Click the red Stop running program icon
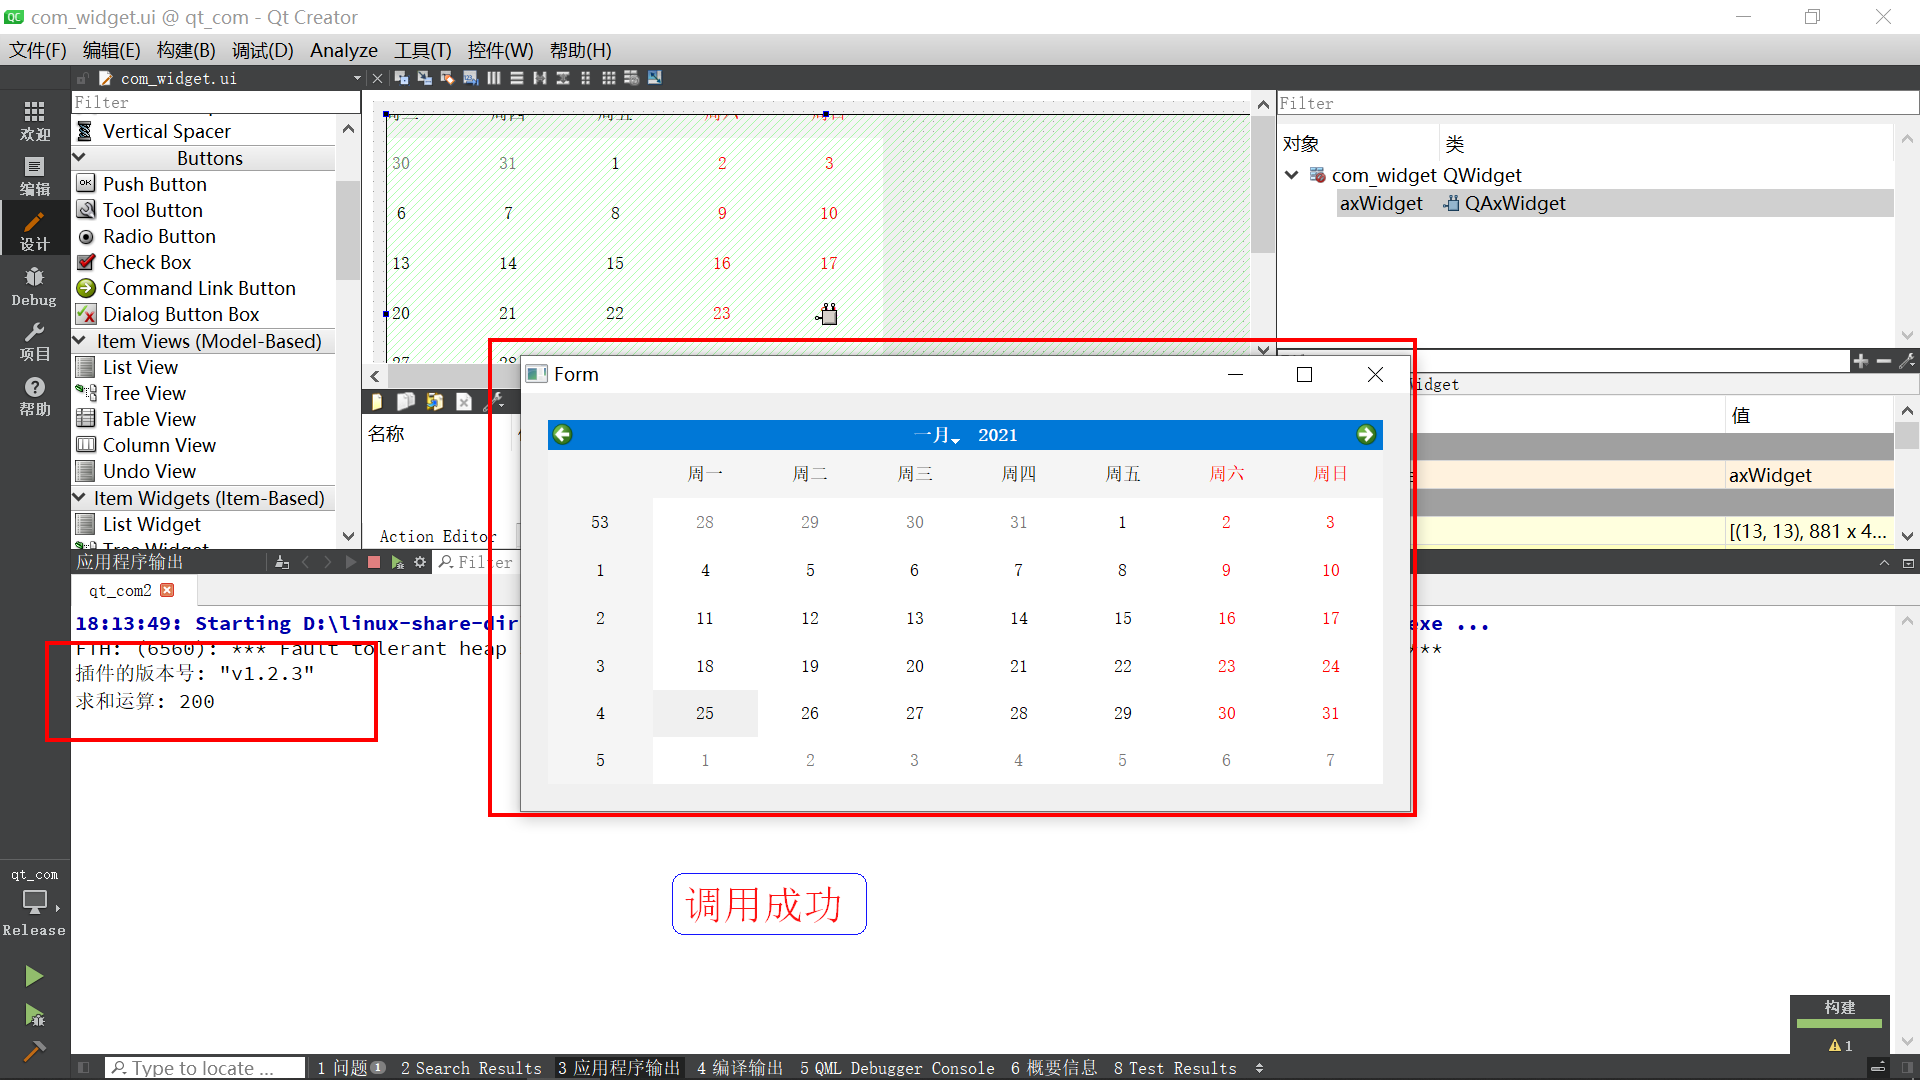 coord(373,562)
